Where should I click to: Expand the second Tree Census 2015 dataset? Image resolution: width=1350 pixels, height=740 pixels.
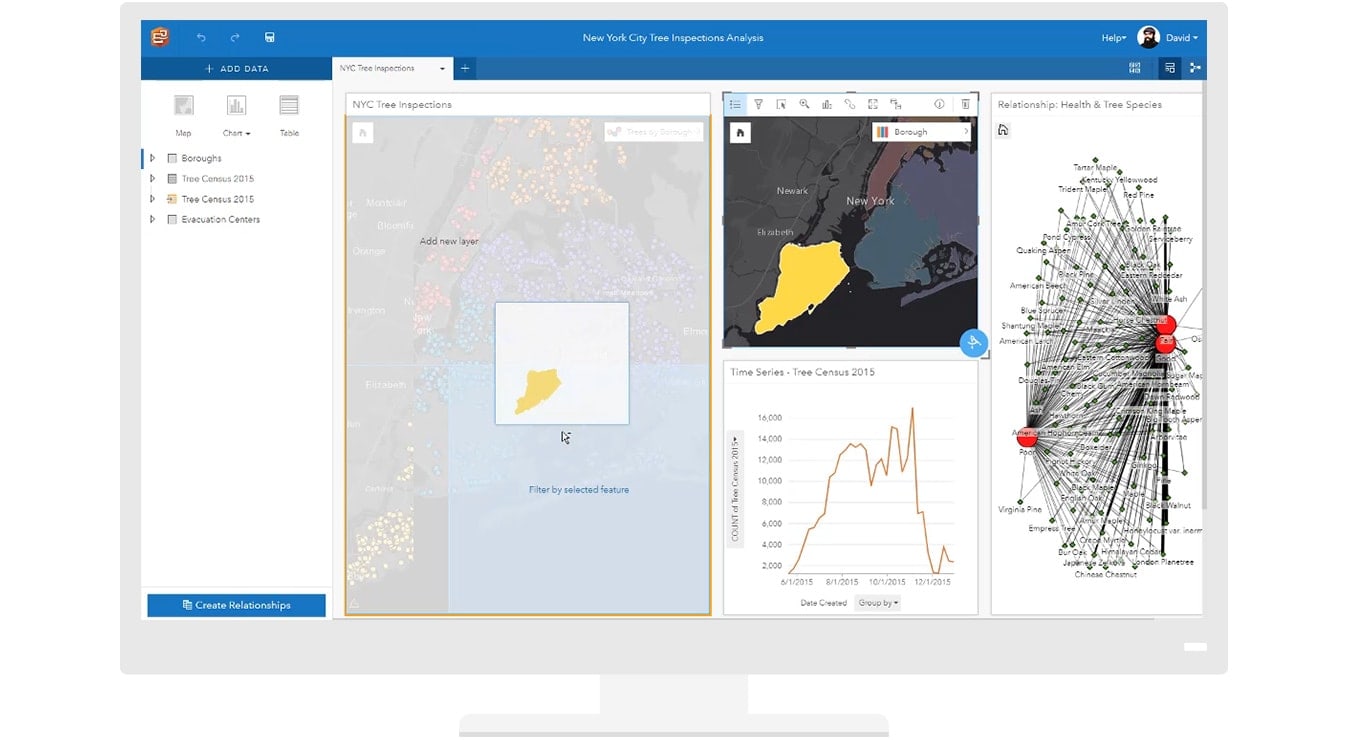click(153, 199)
